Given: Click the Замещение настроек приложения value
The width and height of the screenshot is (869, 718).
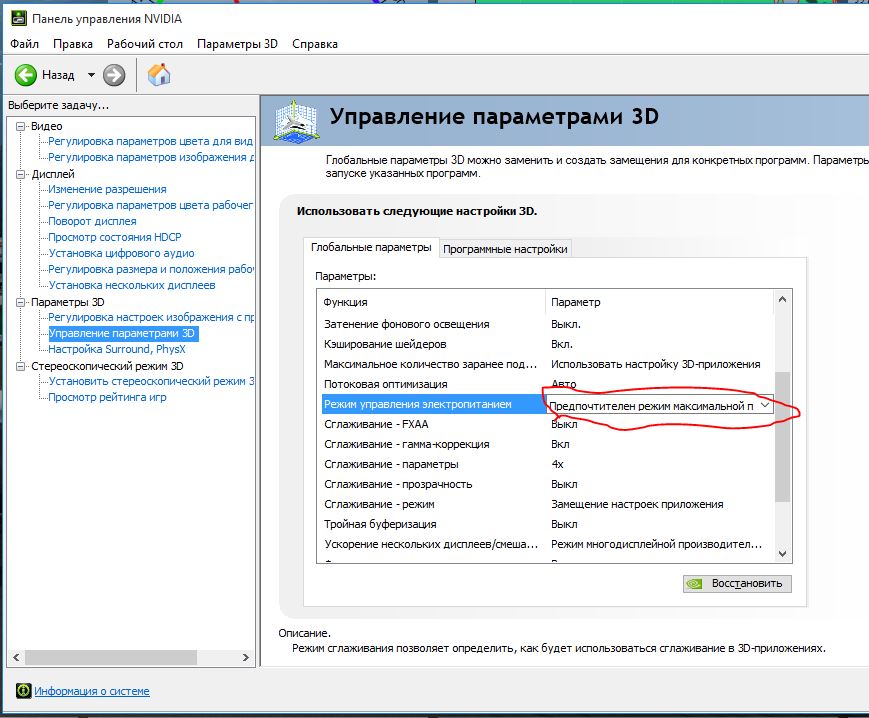Looking at the screenshot, I should coord(637,504).
